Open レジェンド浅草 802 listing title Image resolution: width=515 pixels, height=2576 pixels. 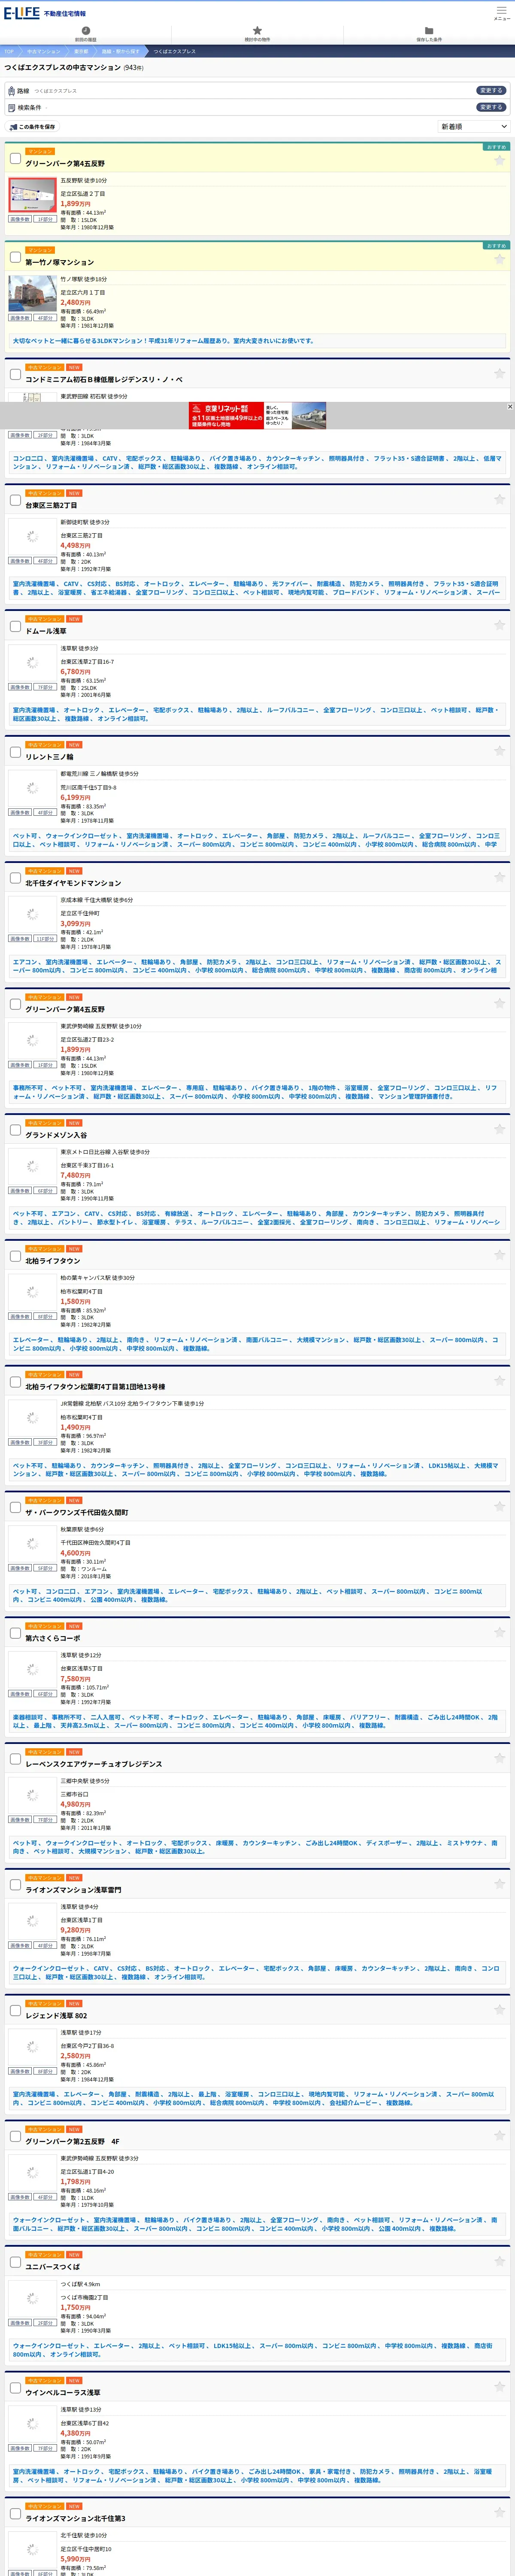56,2016
